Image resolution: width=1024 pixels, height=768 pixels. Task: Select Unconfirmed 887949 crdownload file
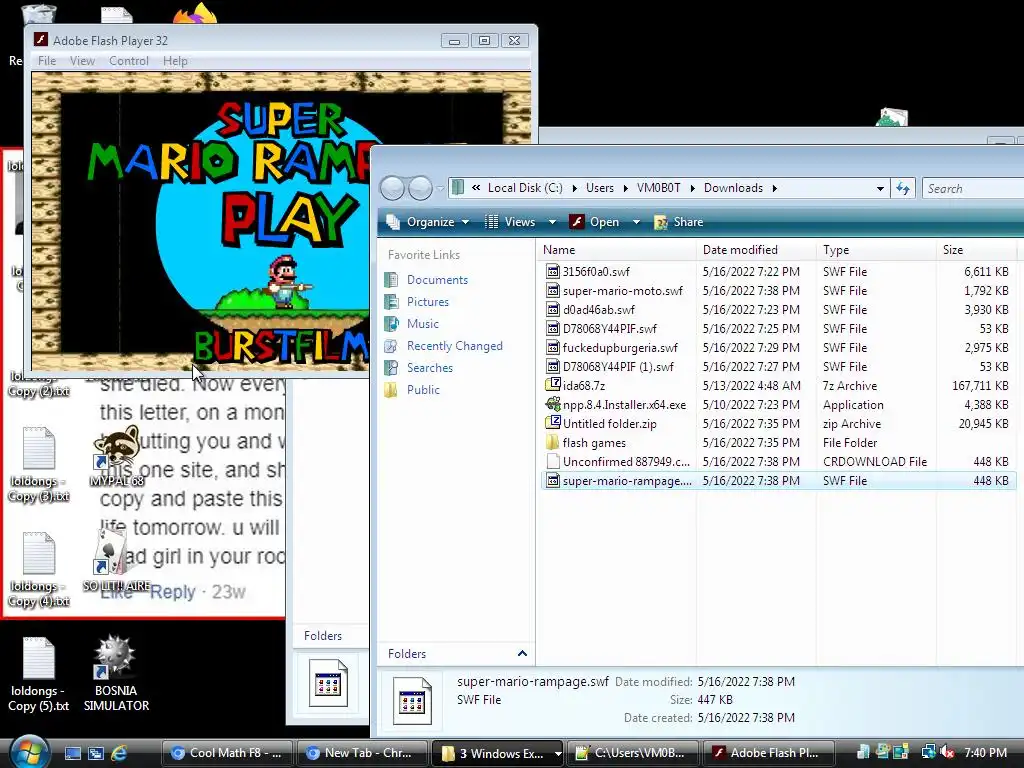[x=626, y=462]
